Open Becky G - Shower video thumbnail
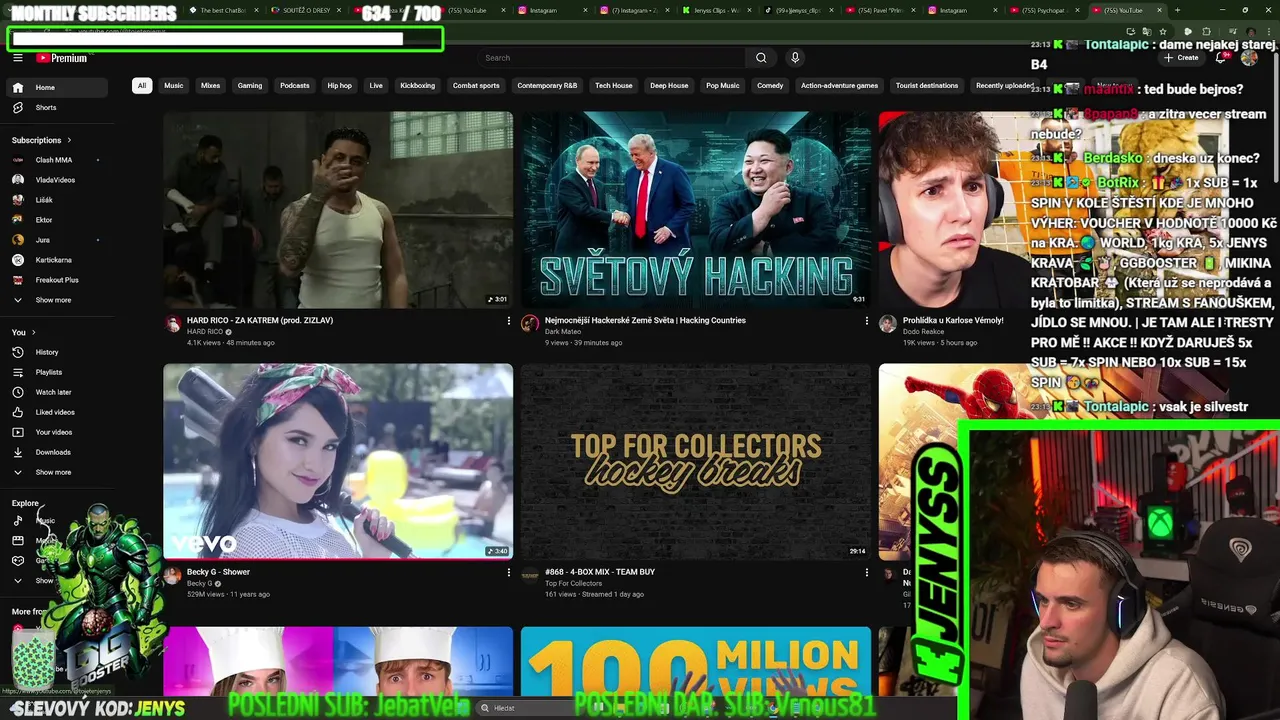 point(338,461)
